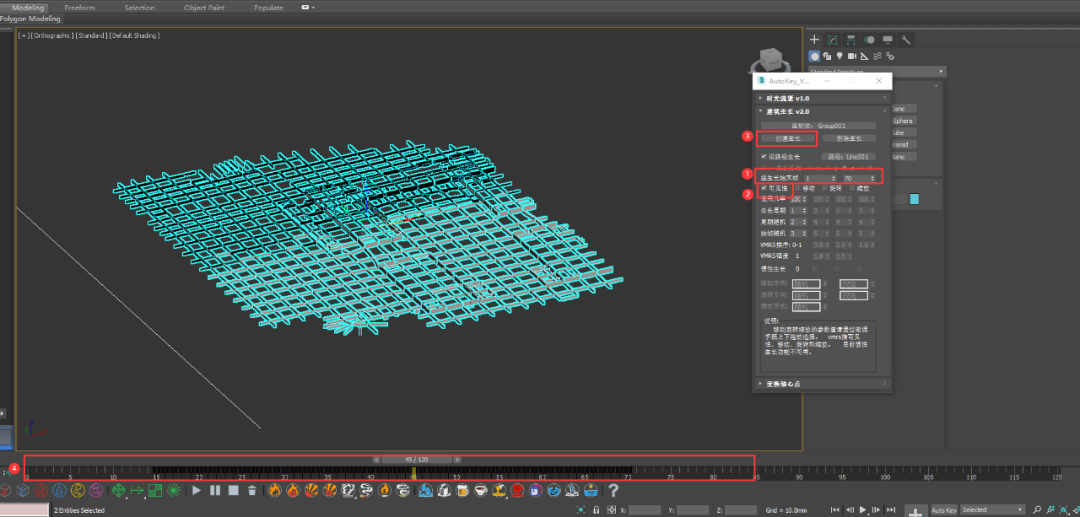The image size is (1080, 517).
Task: Switch to the Freeform ribbon tab
Action: [80, 7]
